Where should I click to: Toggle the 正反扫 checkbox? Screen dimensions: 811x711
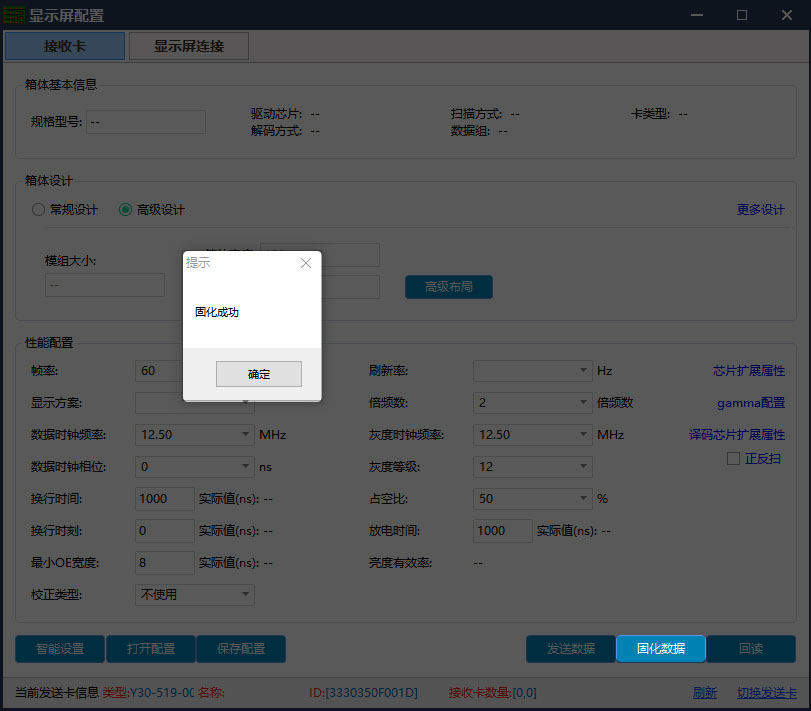click(x=733, y=459)
